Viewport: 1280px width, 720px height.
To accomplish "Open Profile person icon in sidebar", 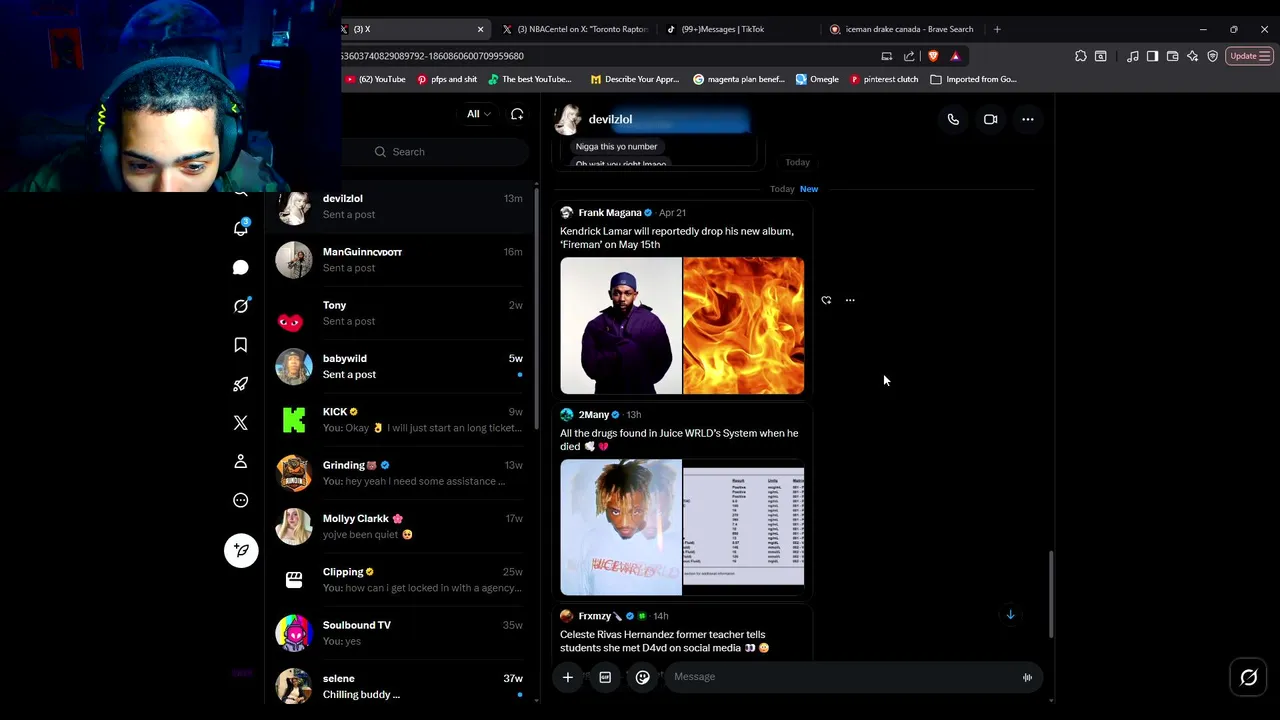I will [x=241, y=461].
